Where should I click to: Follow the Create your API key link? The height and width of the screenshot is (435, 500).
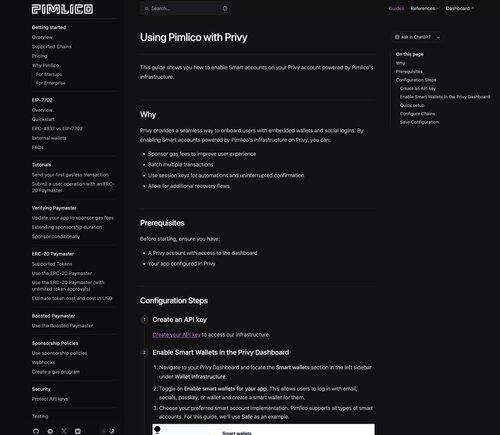[x=176, y=335]
